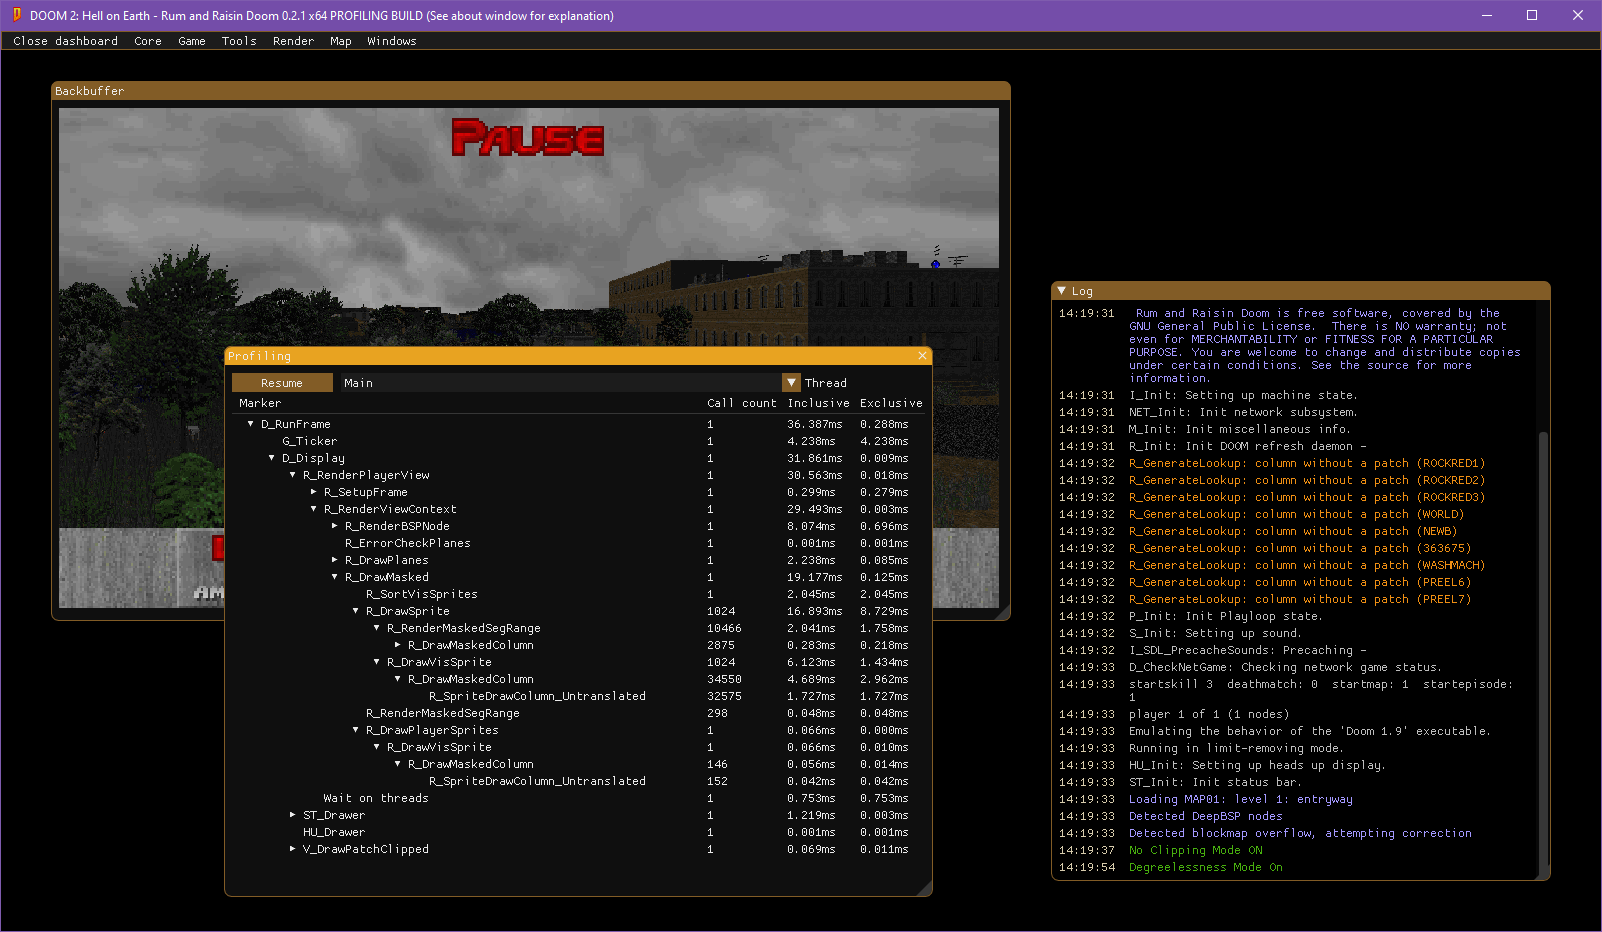
Task: Select the R_SortVisSprites row
Action: [578, 594]
